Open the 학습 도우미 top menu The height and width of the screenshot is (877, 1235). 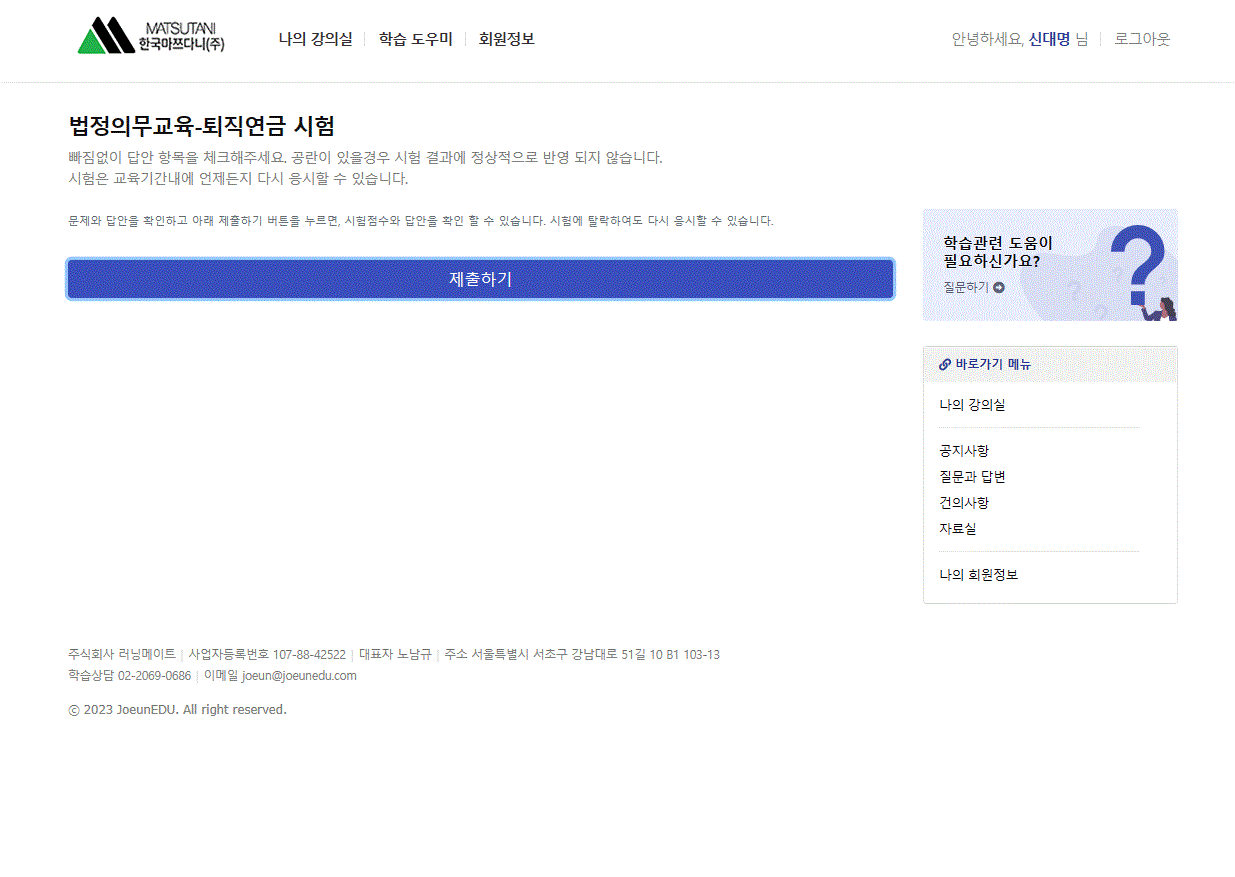coord(415,39)
